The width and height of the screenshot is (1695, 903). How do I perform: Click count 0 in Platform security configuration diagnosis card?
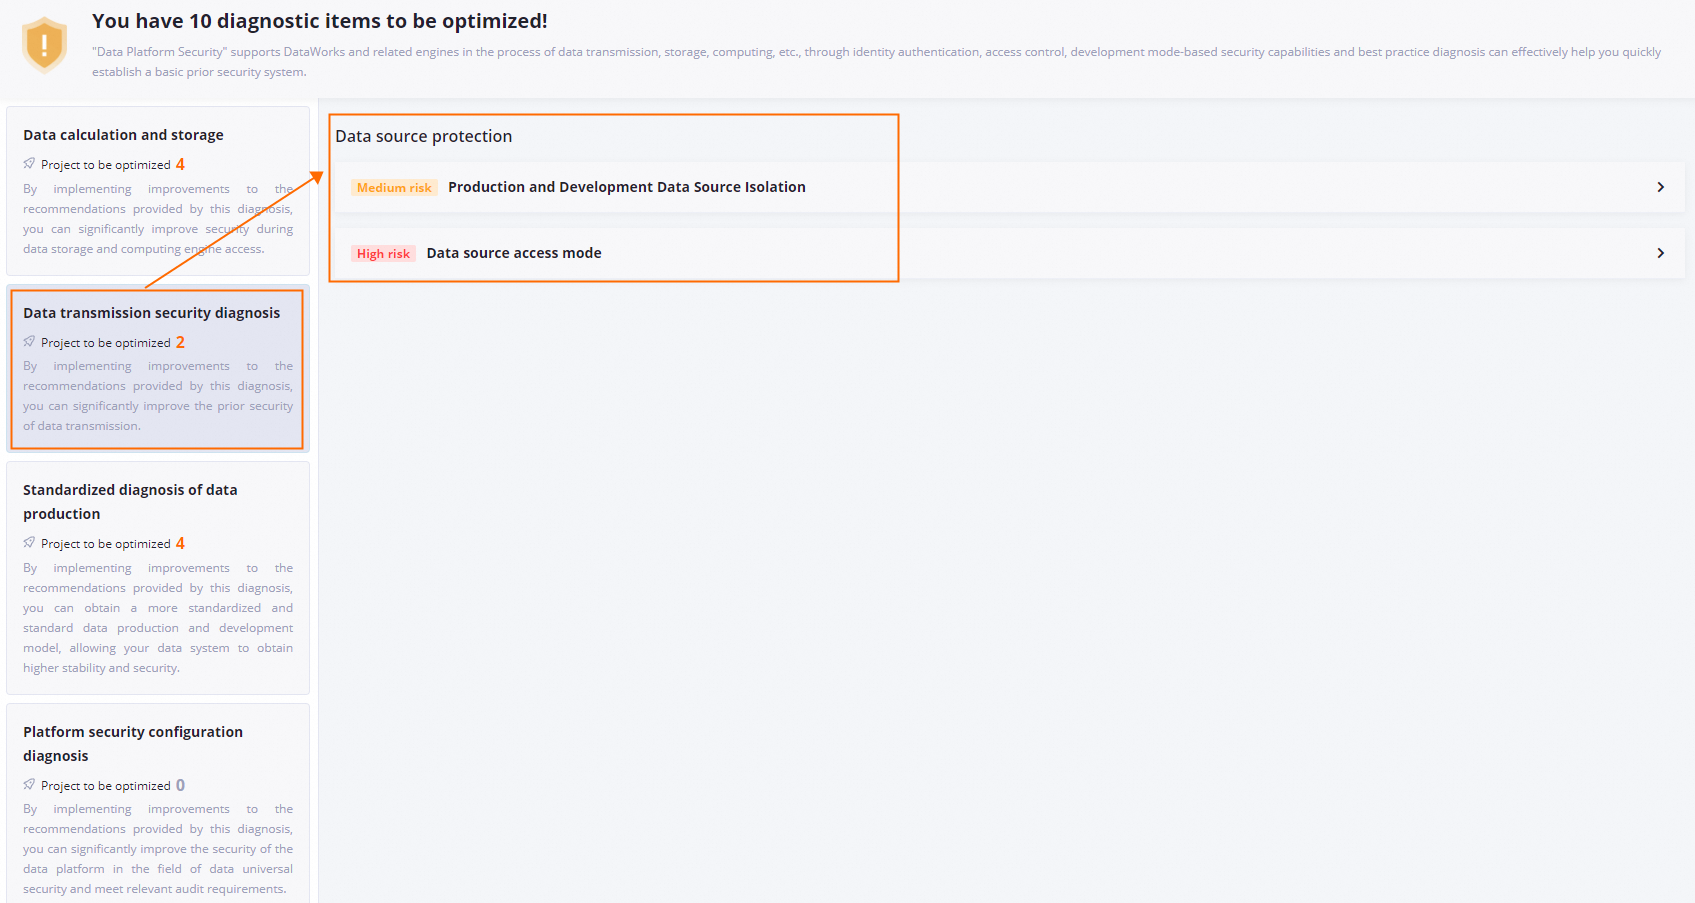[180, 785]
